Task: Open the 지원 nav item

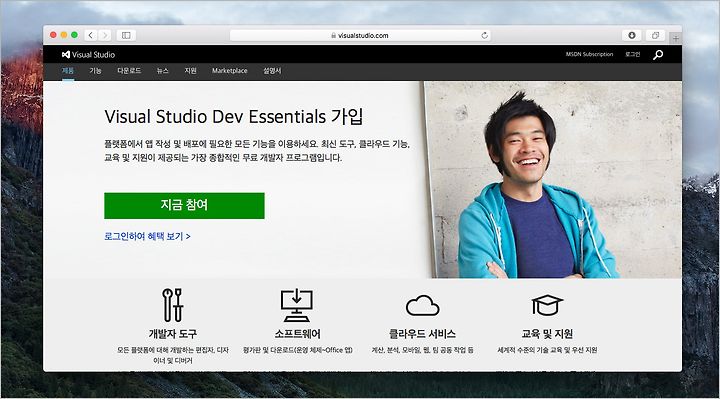Action: coord(191,71)
